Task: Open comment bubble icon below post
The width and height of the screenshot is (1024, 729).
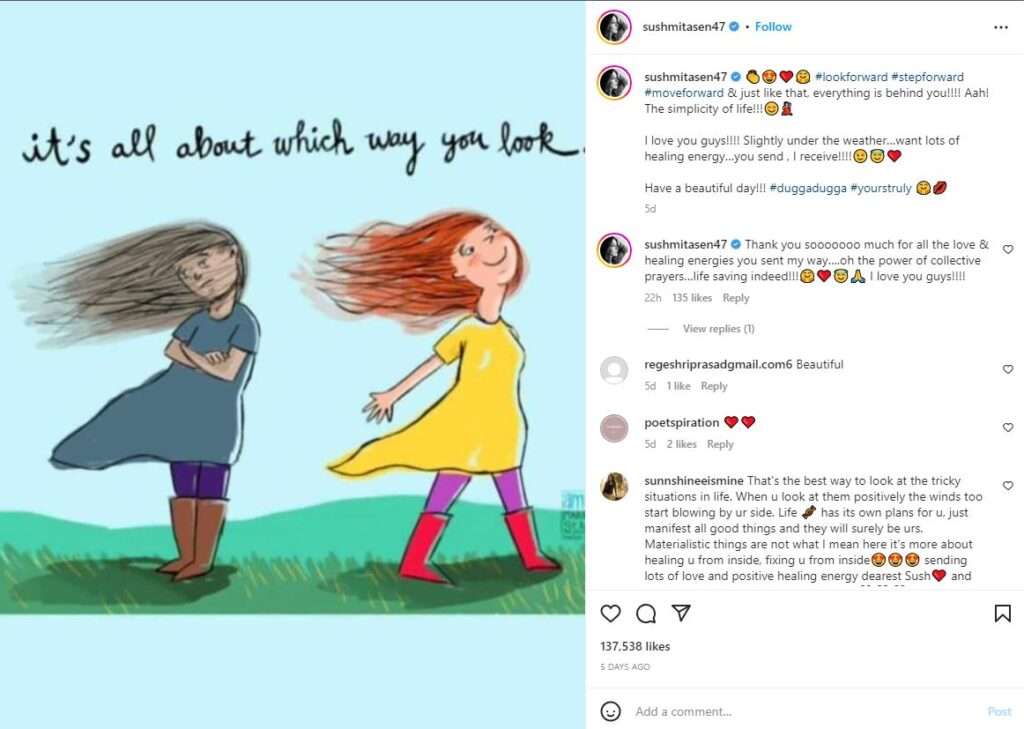Action: click(646, 613)
